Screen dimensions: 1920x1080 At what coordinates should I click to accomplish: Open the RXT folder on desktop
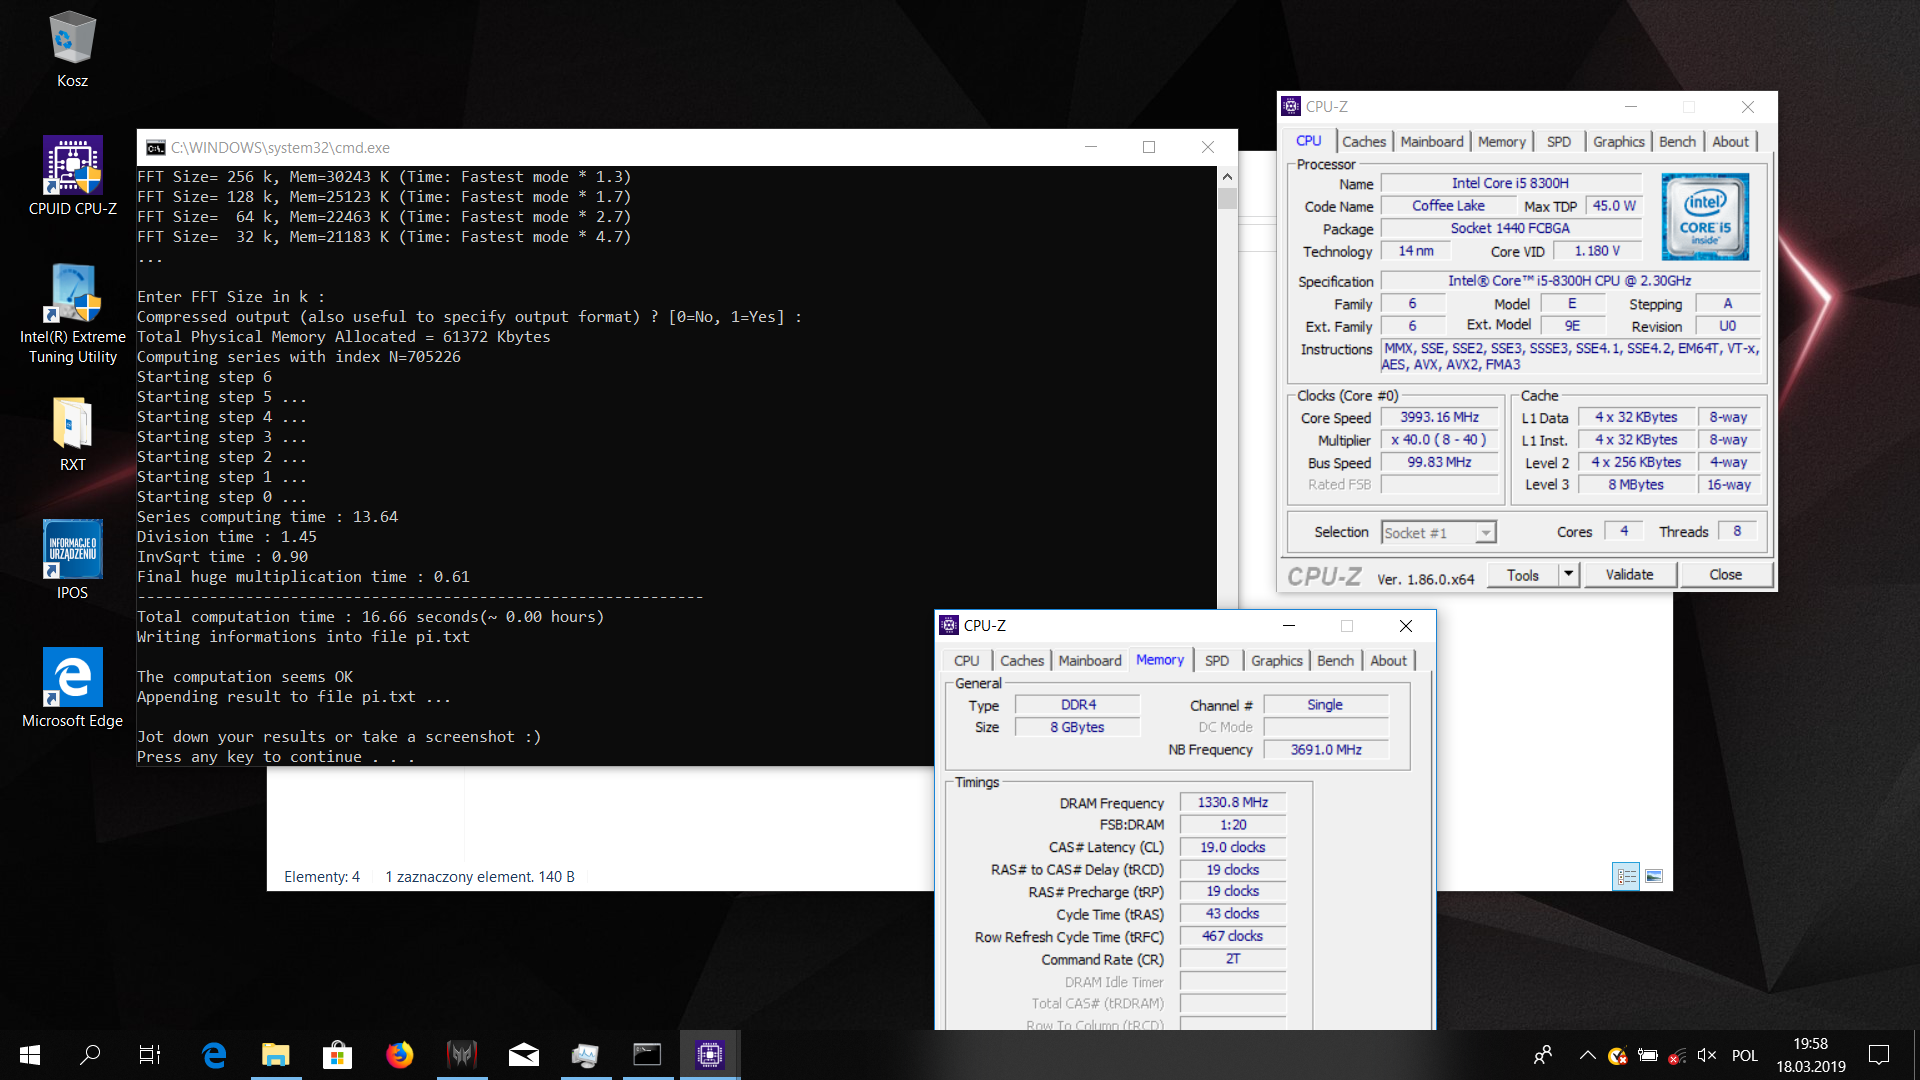(x=72, y=434)
